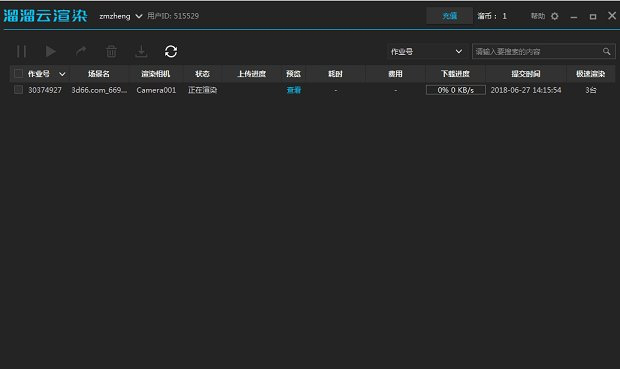Screen dimensions: 620x383
Task: Click the download results toolbar icon
Action: pos(141,51)
